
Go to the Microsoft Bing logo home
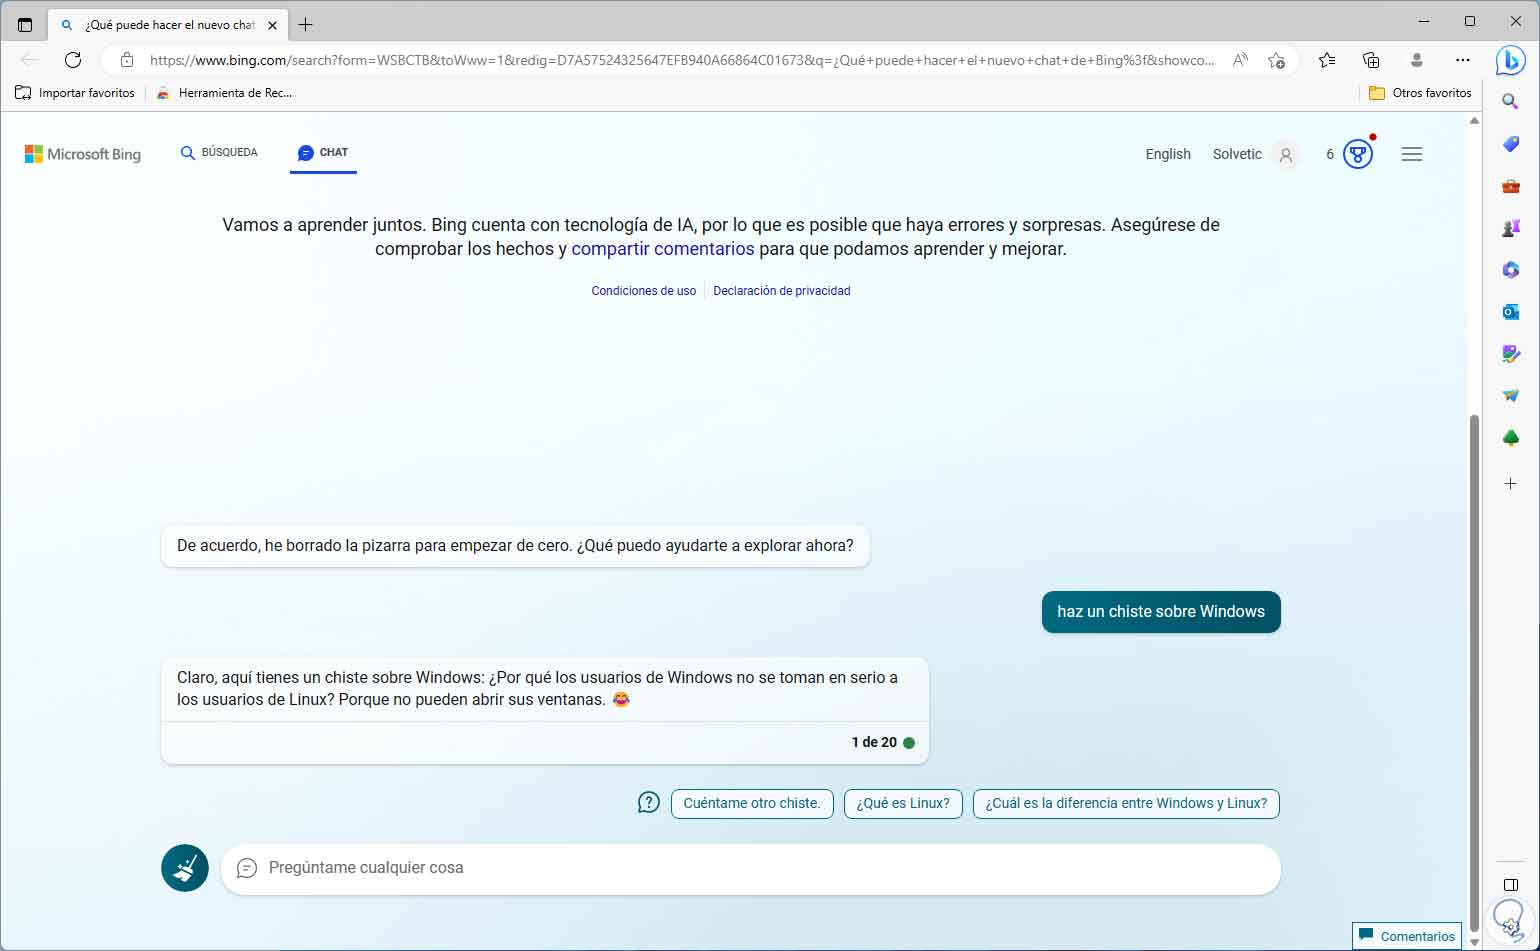coord(83,154)
